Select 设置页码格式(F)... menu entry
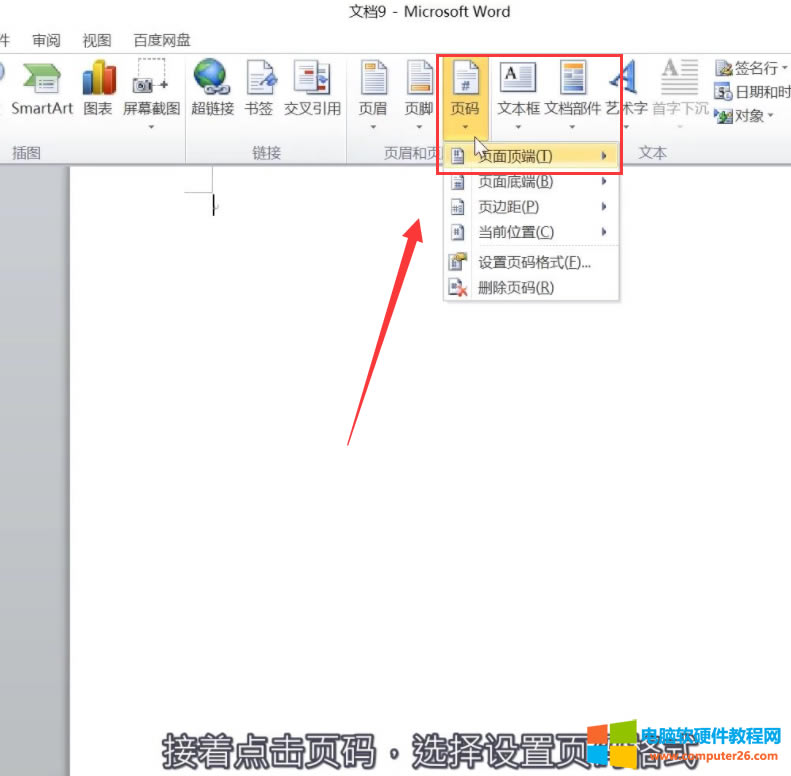 click(x=531, y=262)
